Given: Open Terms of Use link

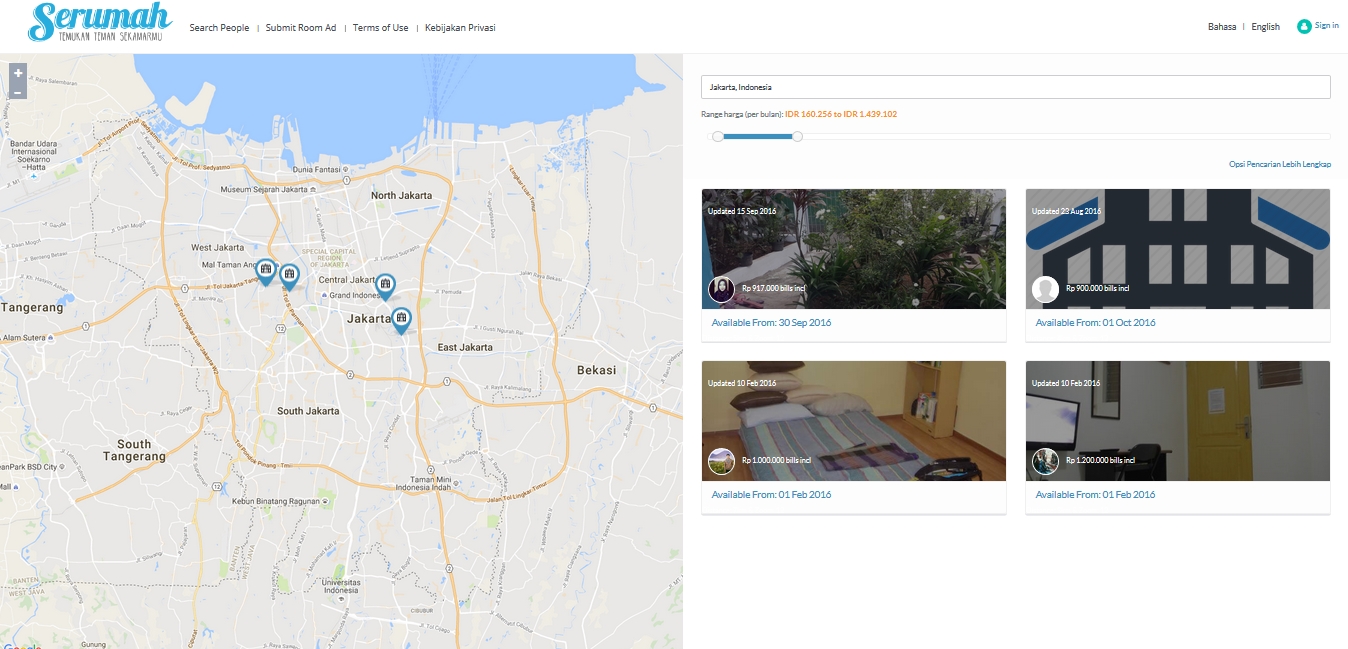Looking at the screenshot, I should click(380, 28).
